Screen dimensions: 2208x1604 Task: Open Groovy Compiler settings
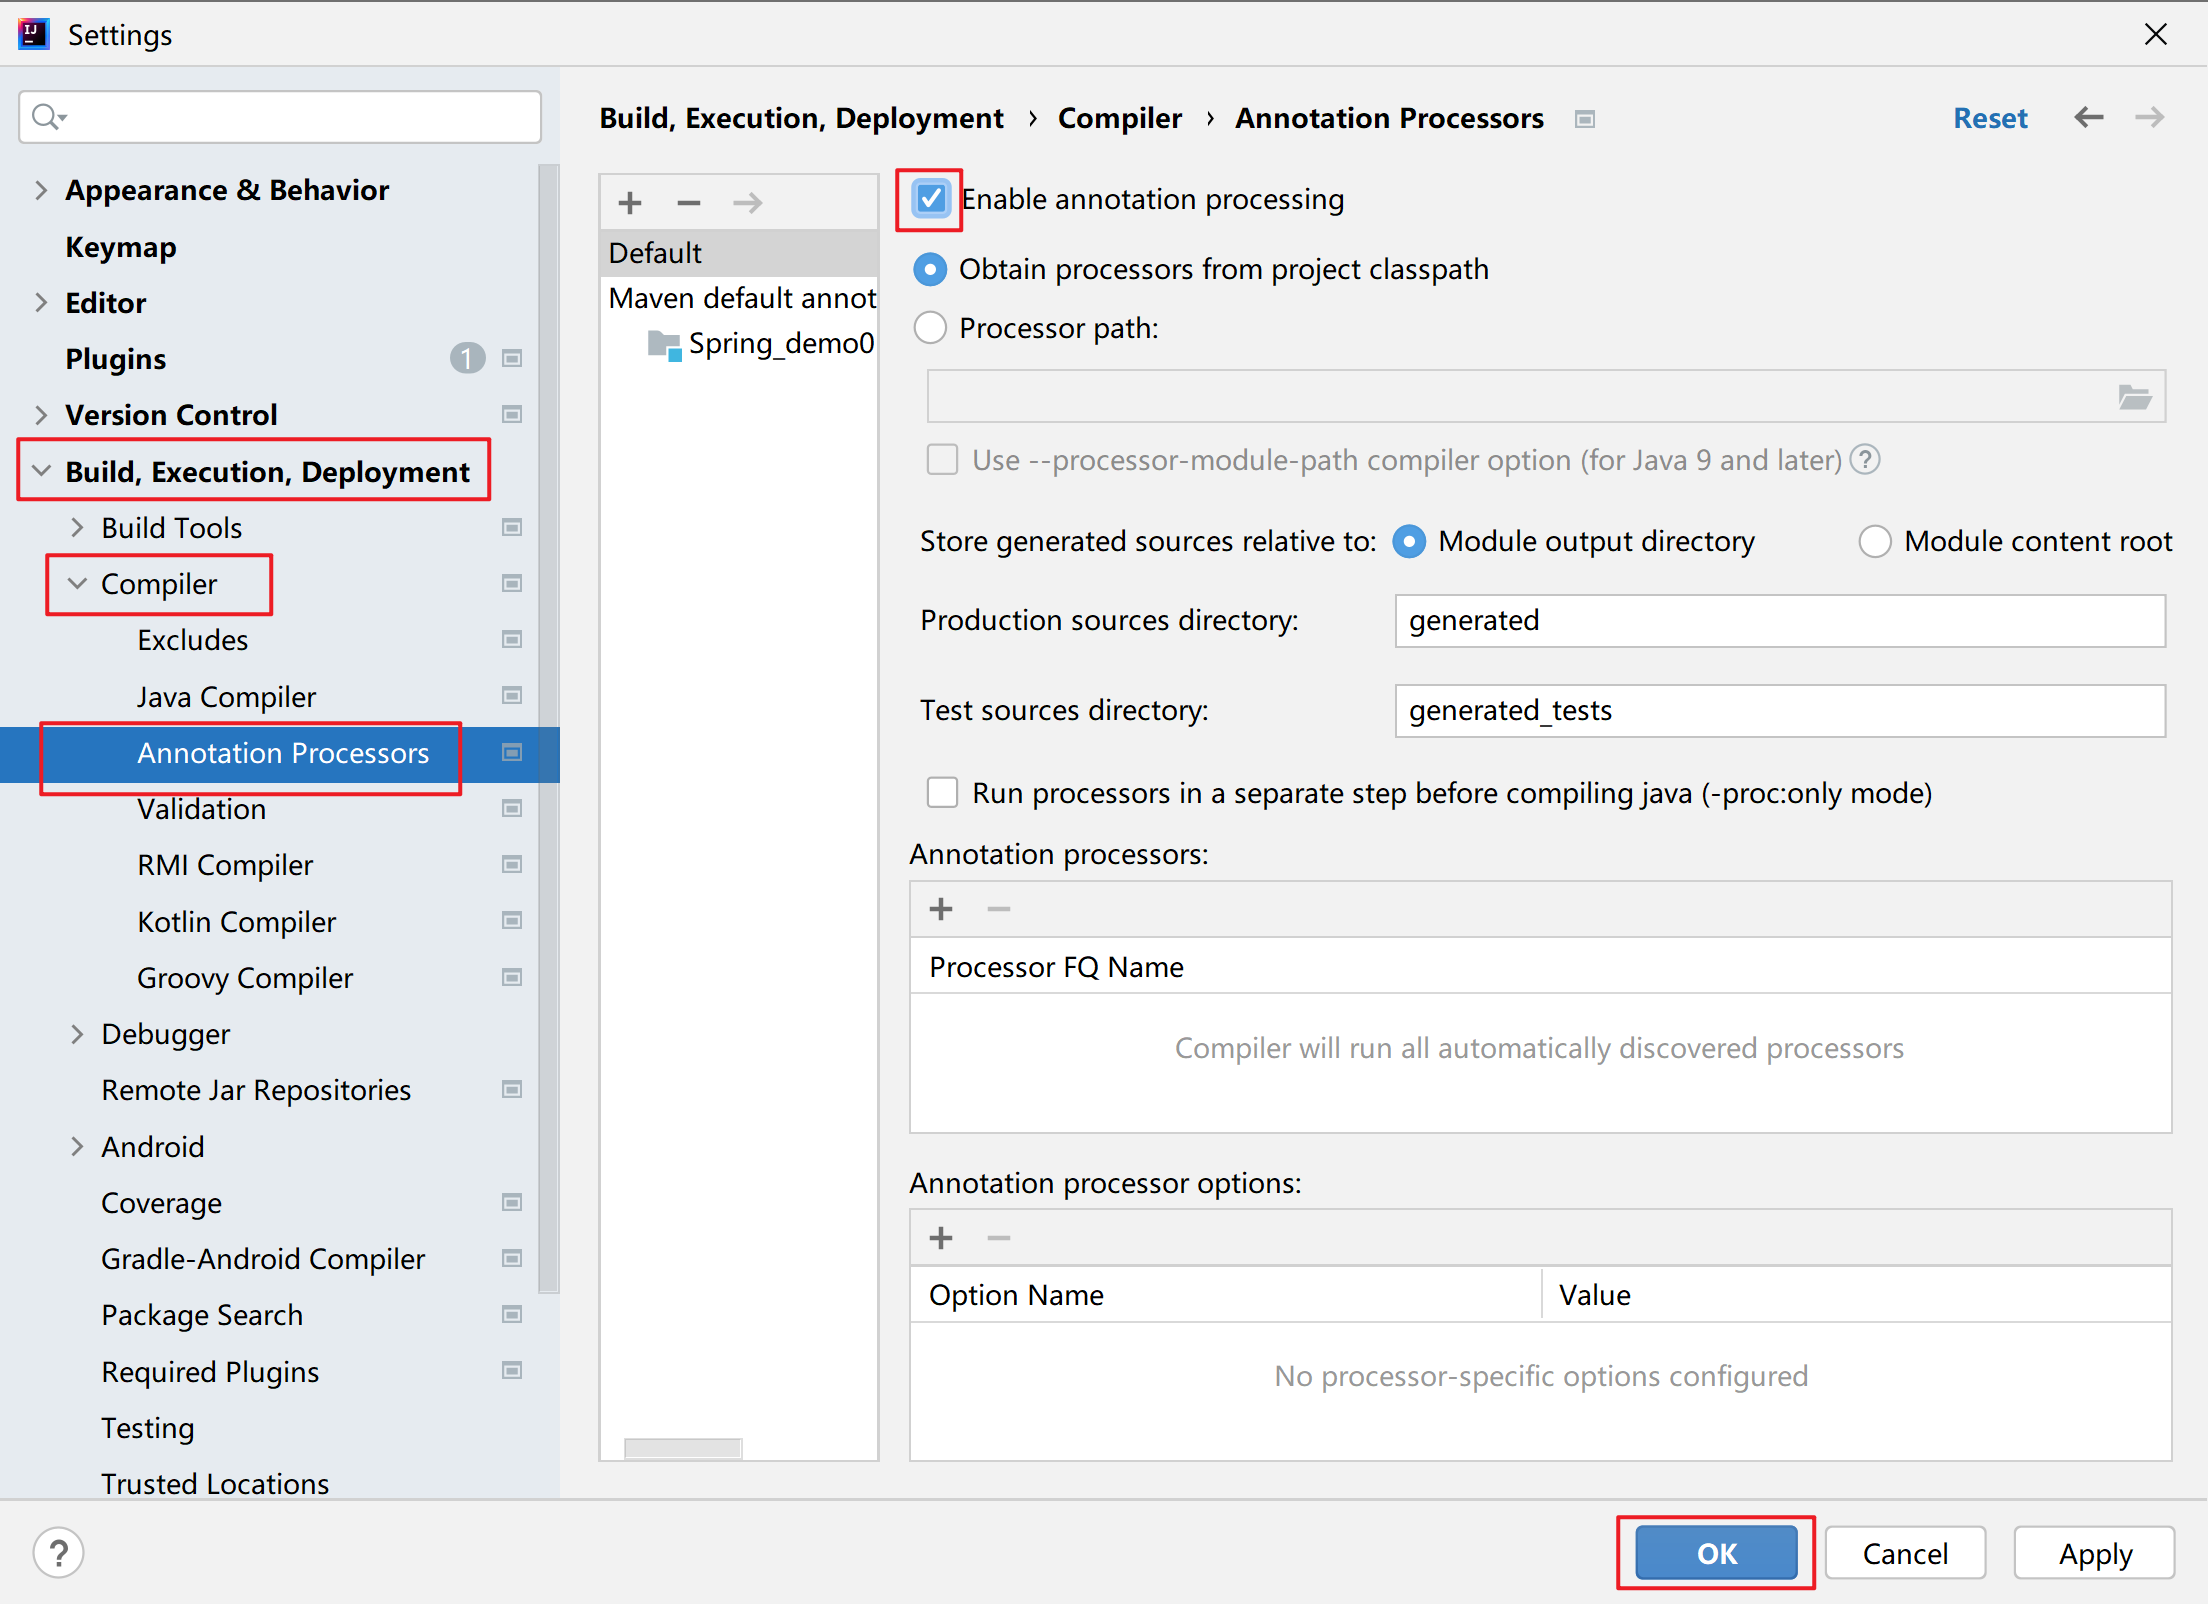pyautogui.click(x=245, y=977)
